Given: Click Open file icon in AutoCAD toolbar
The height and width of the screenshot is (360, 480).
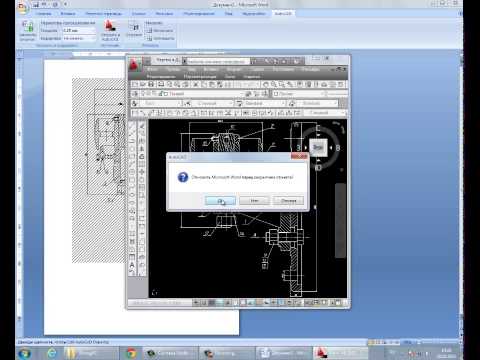Looking at the screenshot, I should (143, 84).
